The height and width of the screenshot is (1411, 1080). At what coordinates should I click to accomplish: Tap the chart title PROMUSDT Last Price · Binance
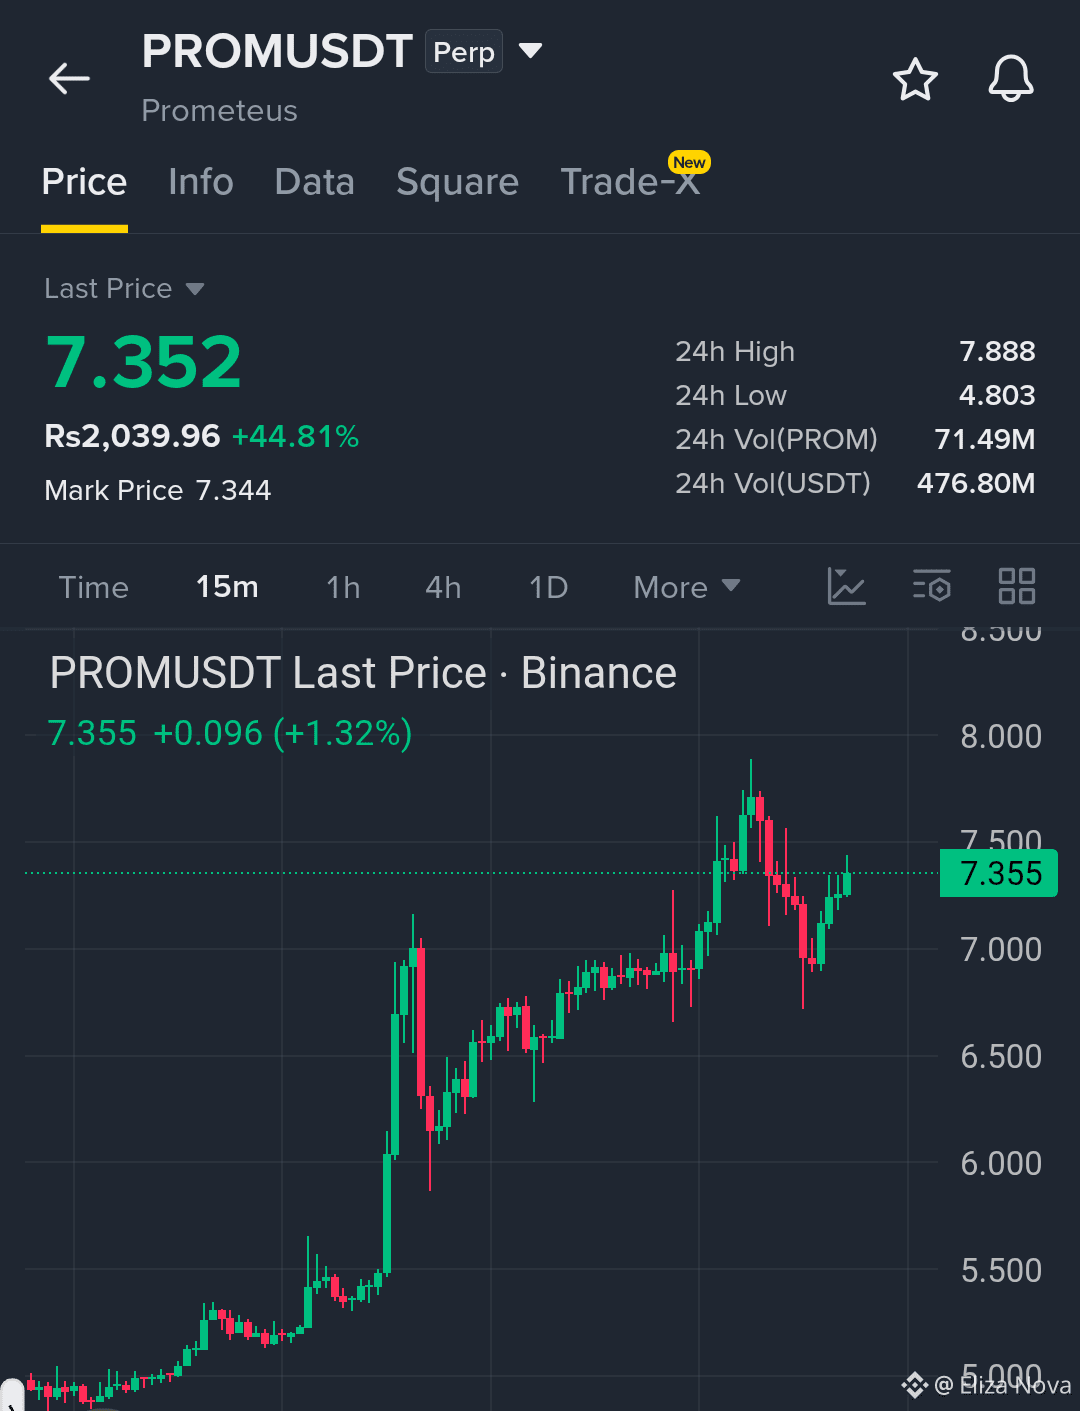click(363, 673)
